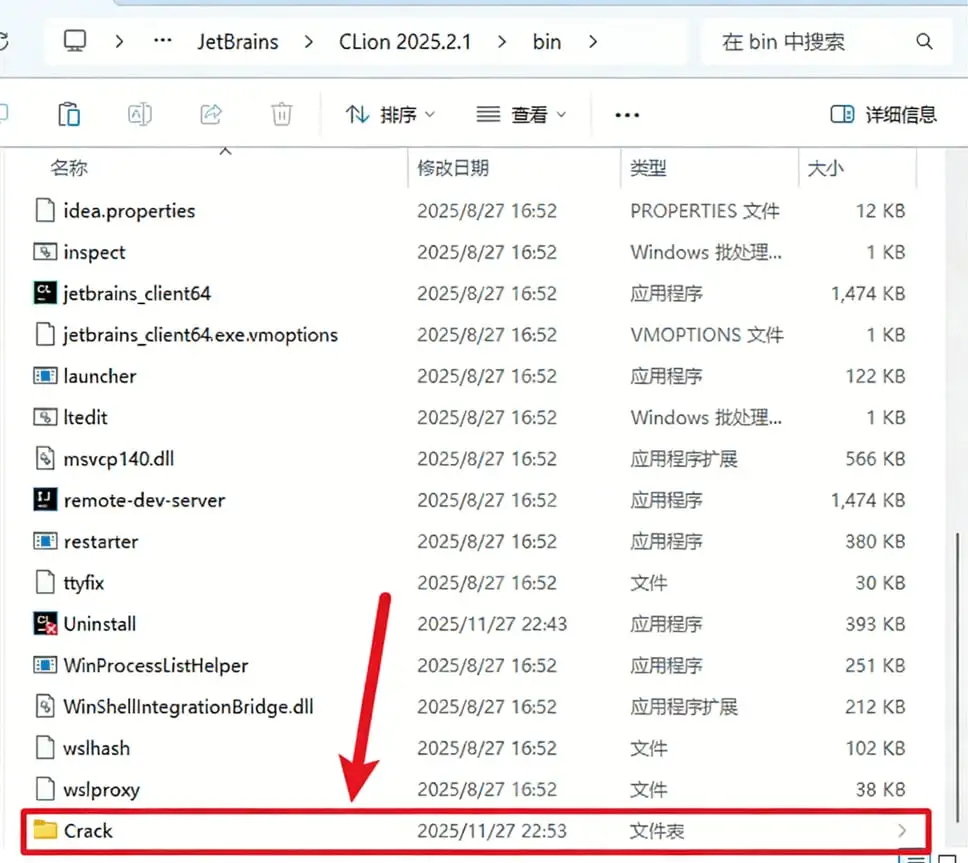The height and width of the screenshot is (863, 968).
Task: Click the delete trash icon
Action: coord(282,114)
